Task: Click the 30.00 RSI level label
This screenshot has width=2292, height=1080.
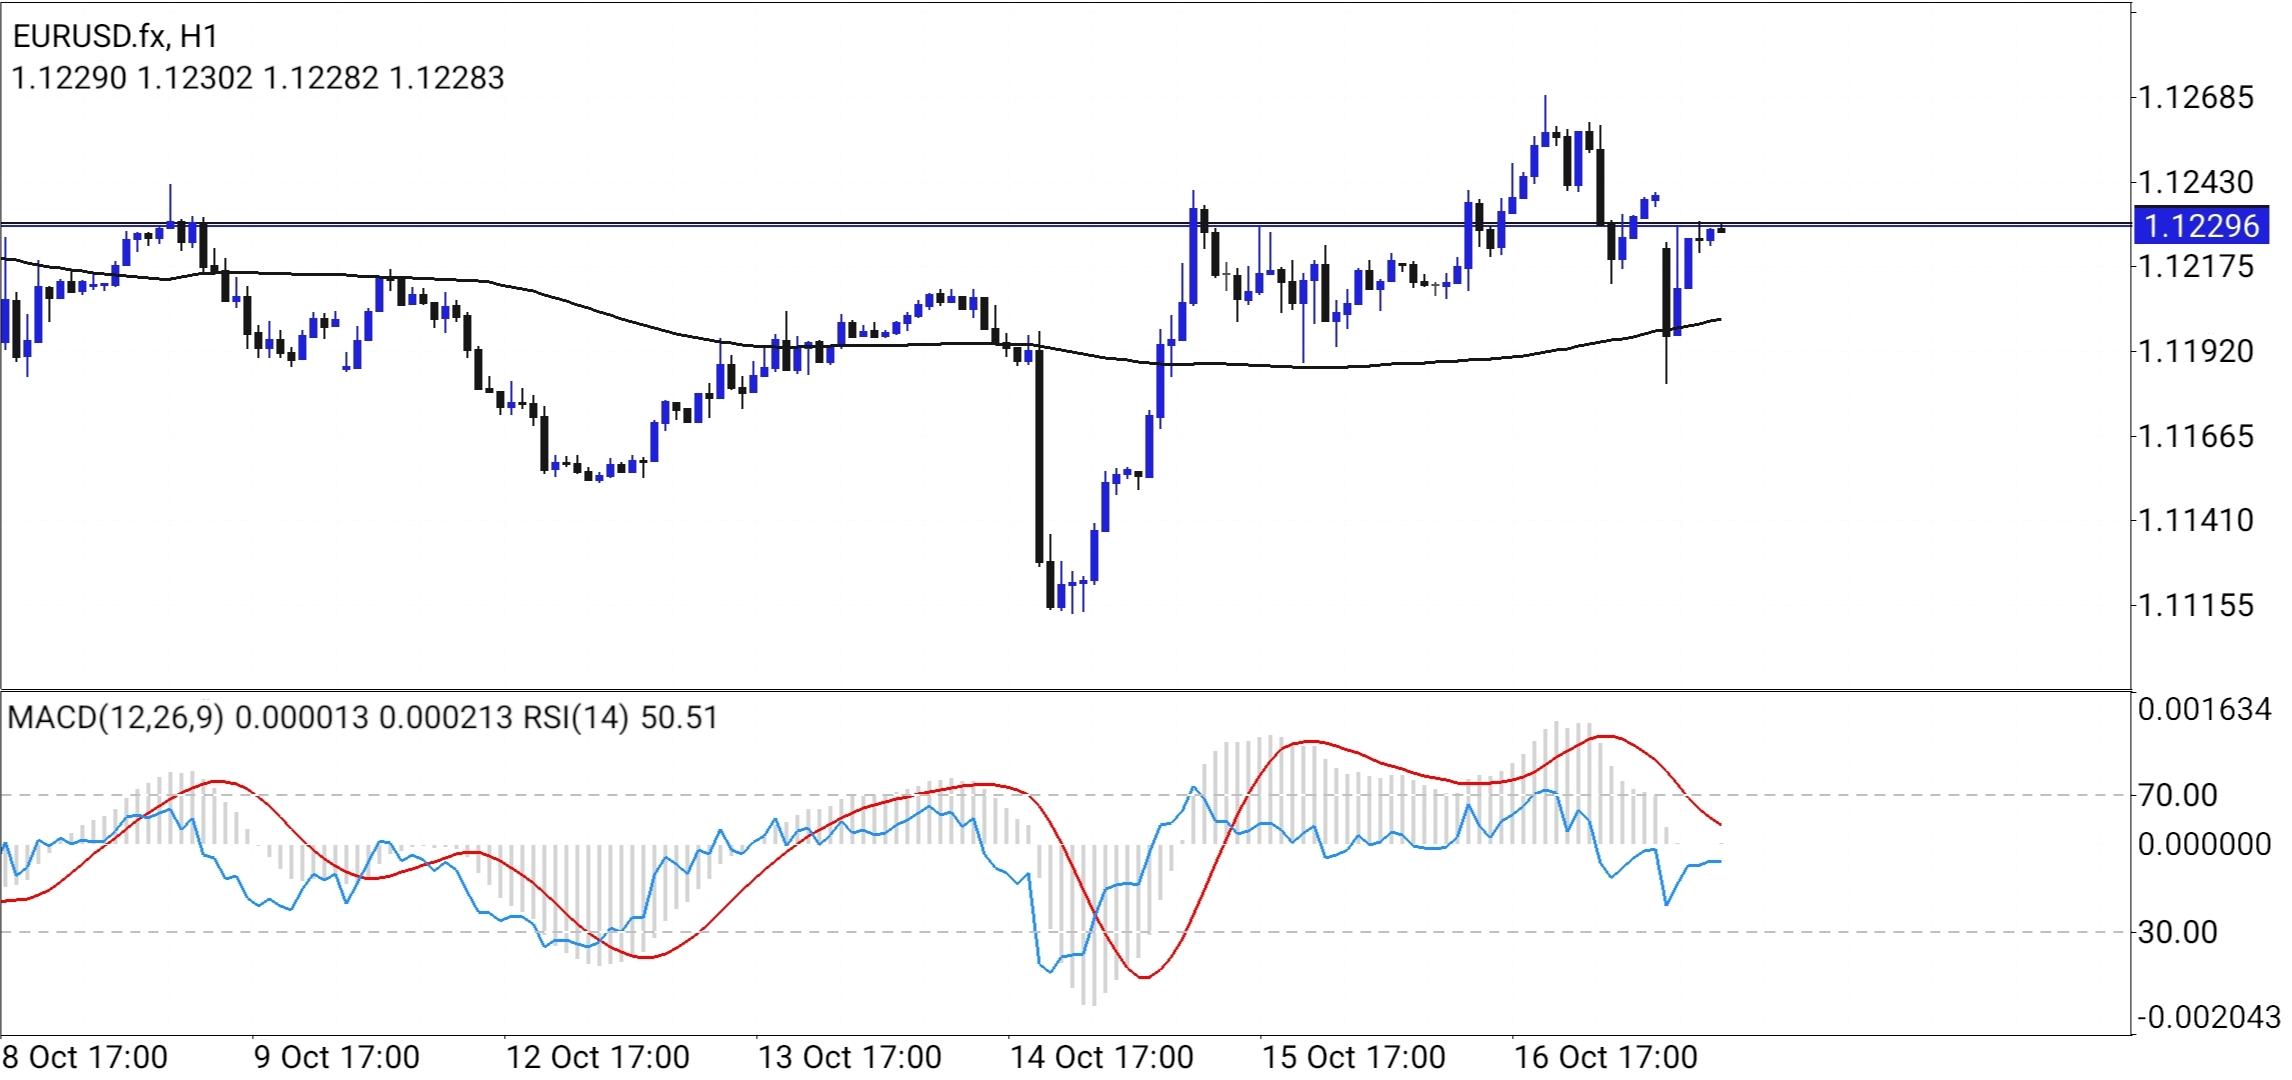Action: click(x=2179, y=933)
